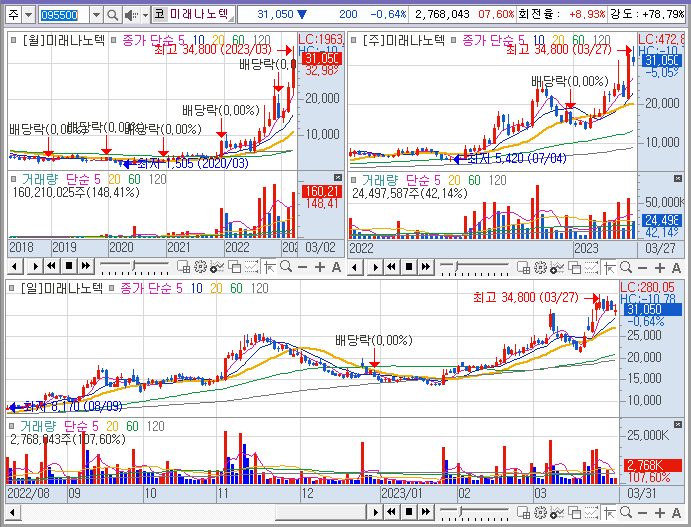Click the overlapping windows icon in the weekly chart toolbar

point(574,267)
